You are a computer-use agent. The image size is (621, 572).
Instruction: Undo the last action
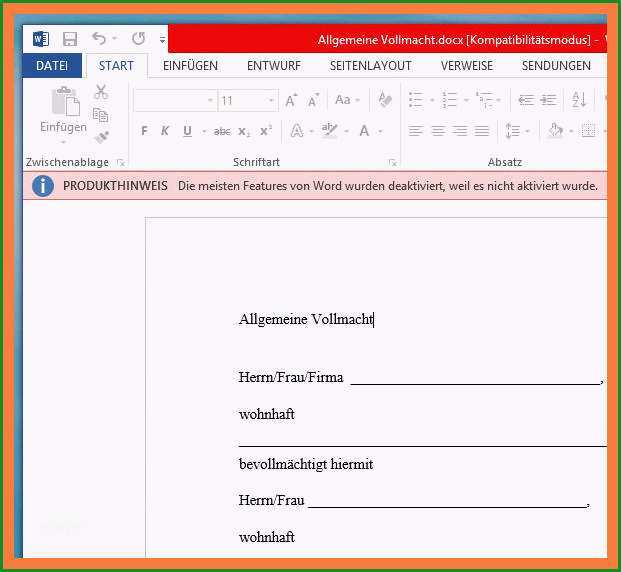99,38
